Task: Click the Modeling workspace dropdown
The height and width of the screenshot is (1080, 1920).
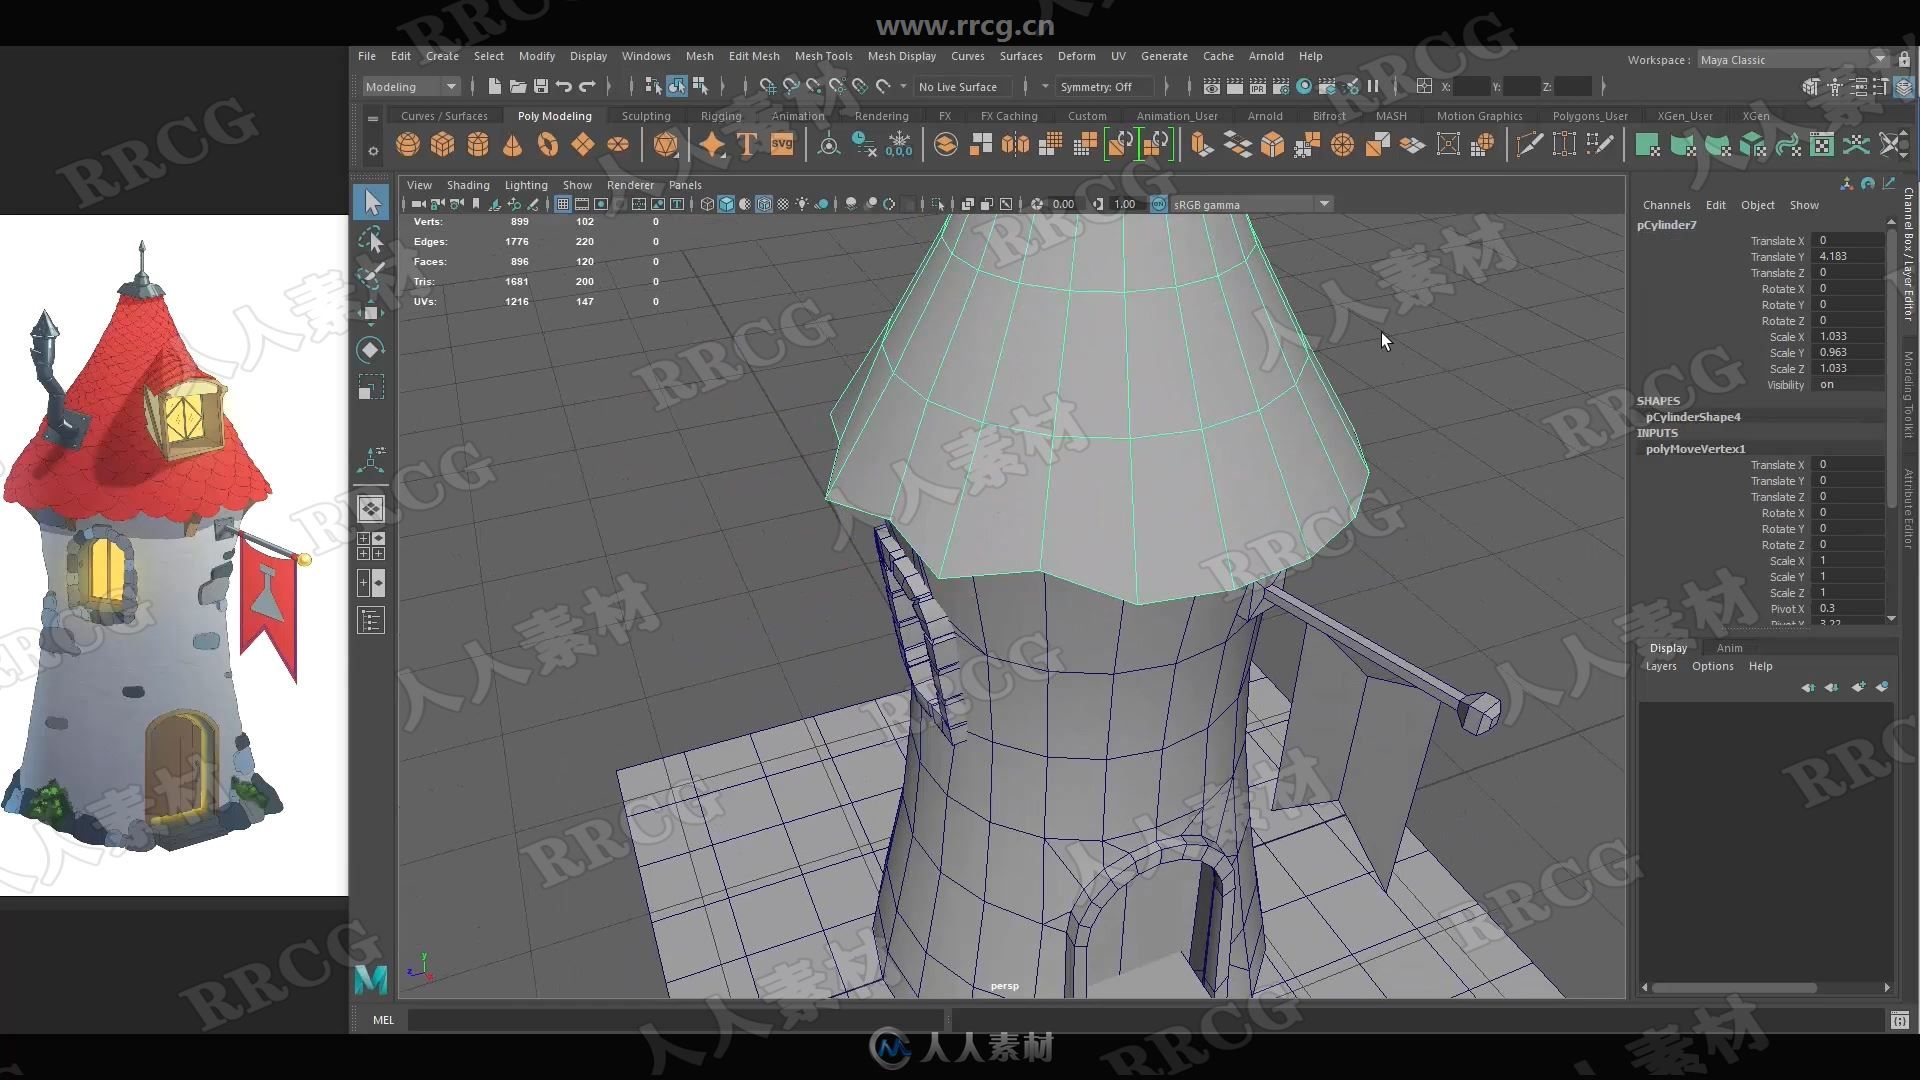Action: [409, 86]
